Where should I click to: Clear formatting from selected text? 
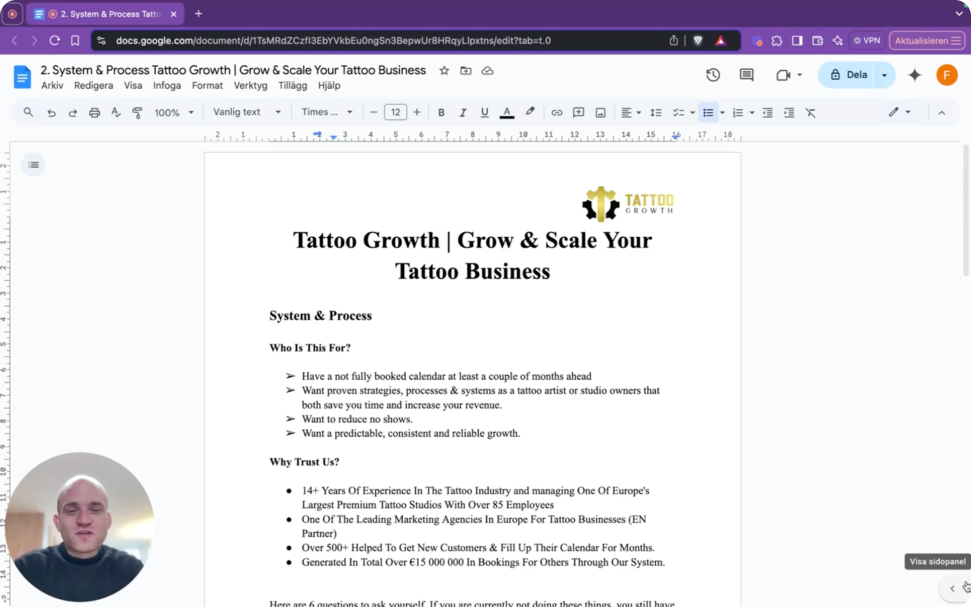[810, 113]
